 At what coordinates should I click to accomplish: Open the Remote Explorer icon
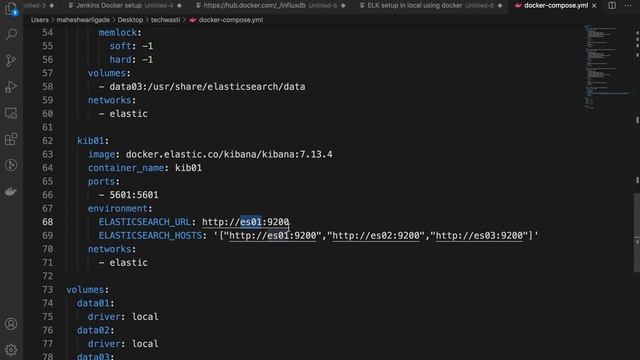click(x=11, y=113)
